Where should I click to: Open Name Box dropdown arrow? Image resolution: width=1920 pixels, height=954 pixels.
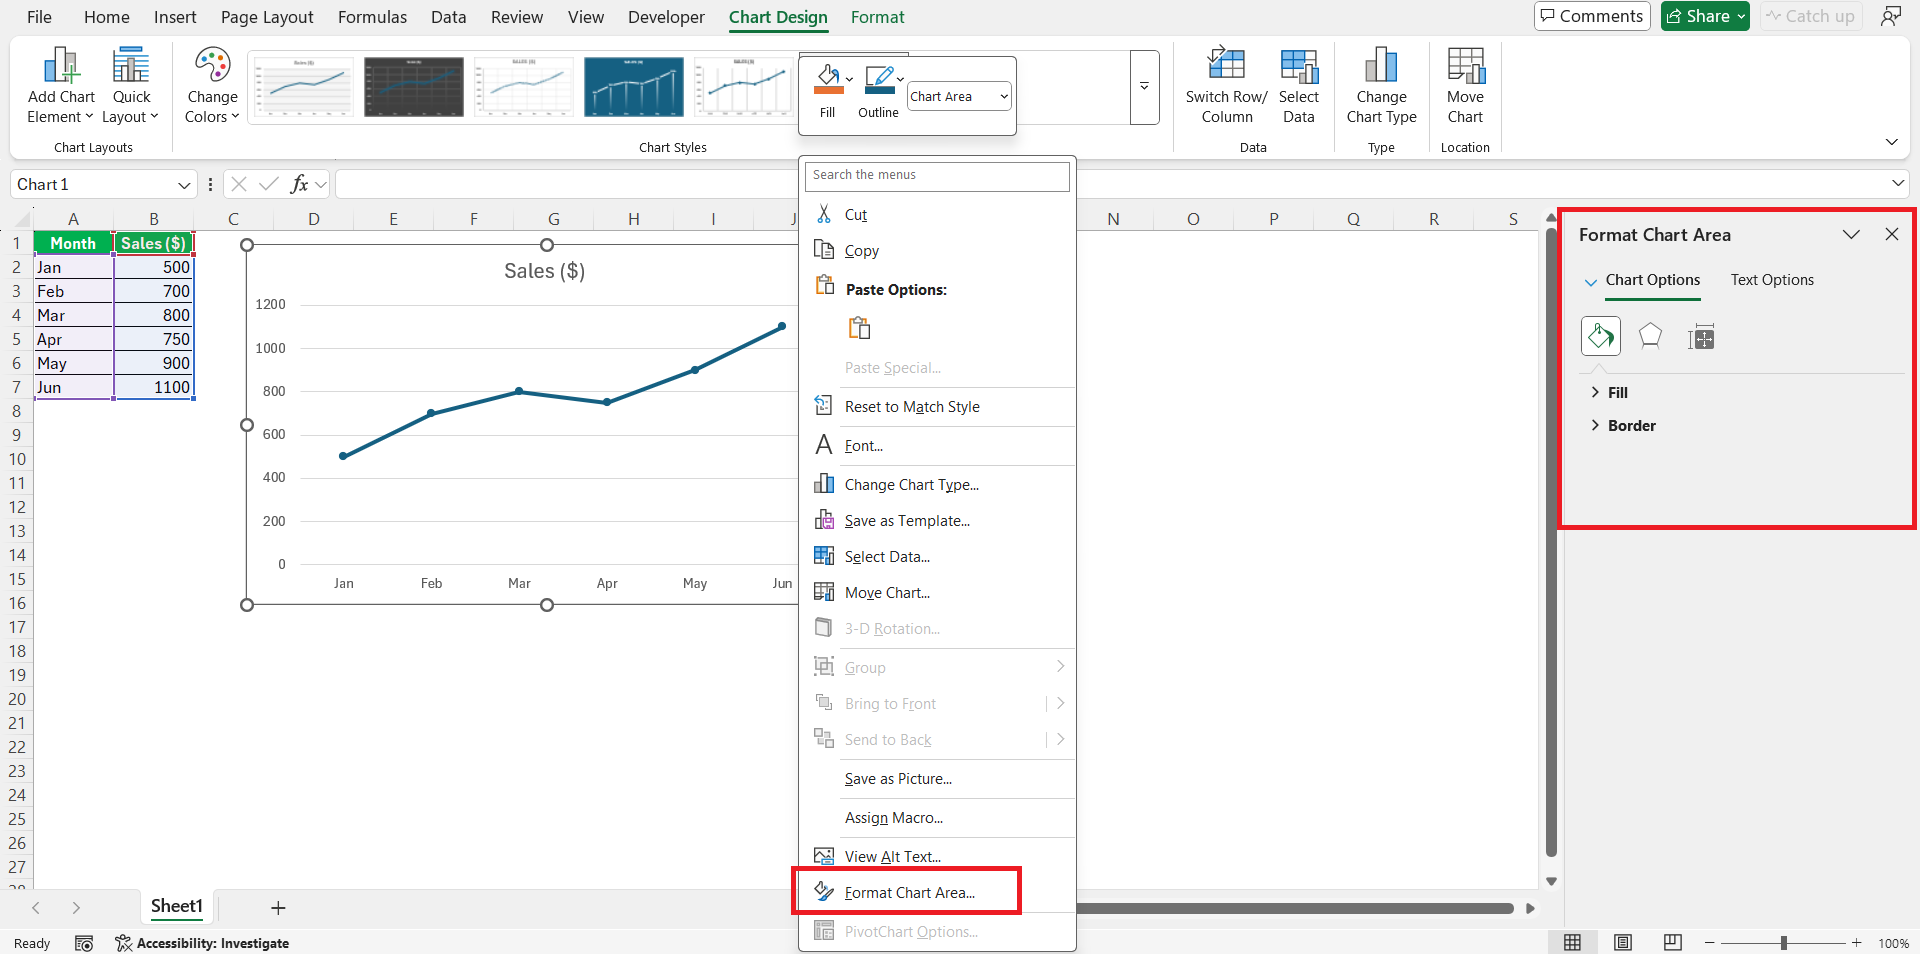183,185
